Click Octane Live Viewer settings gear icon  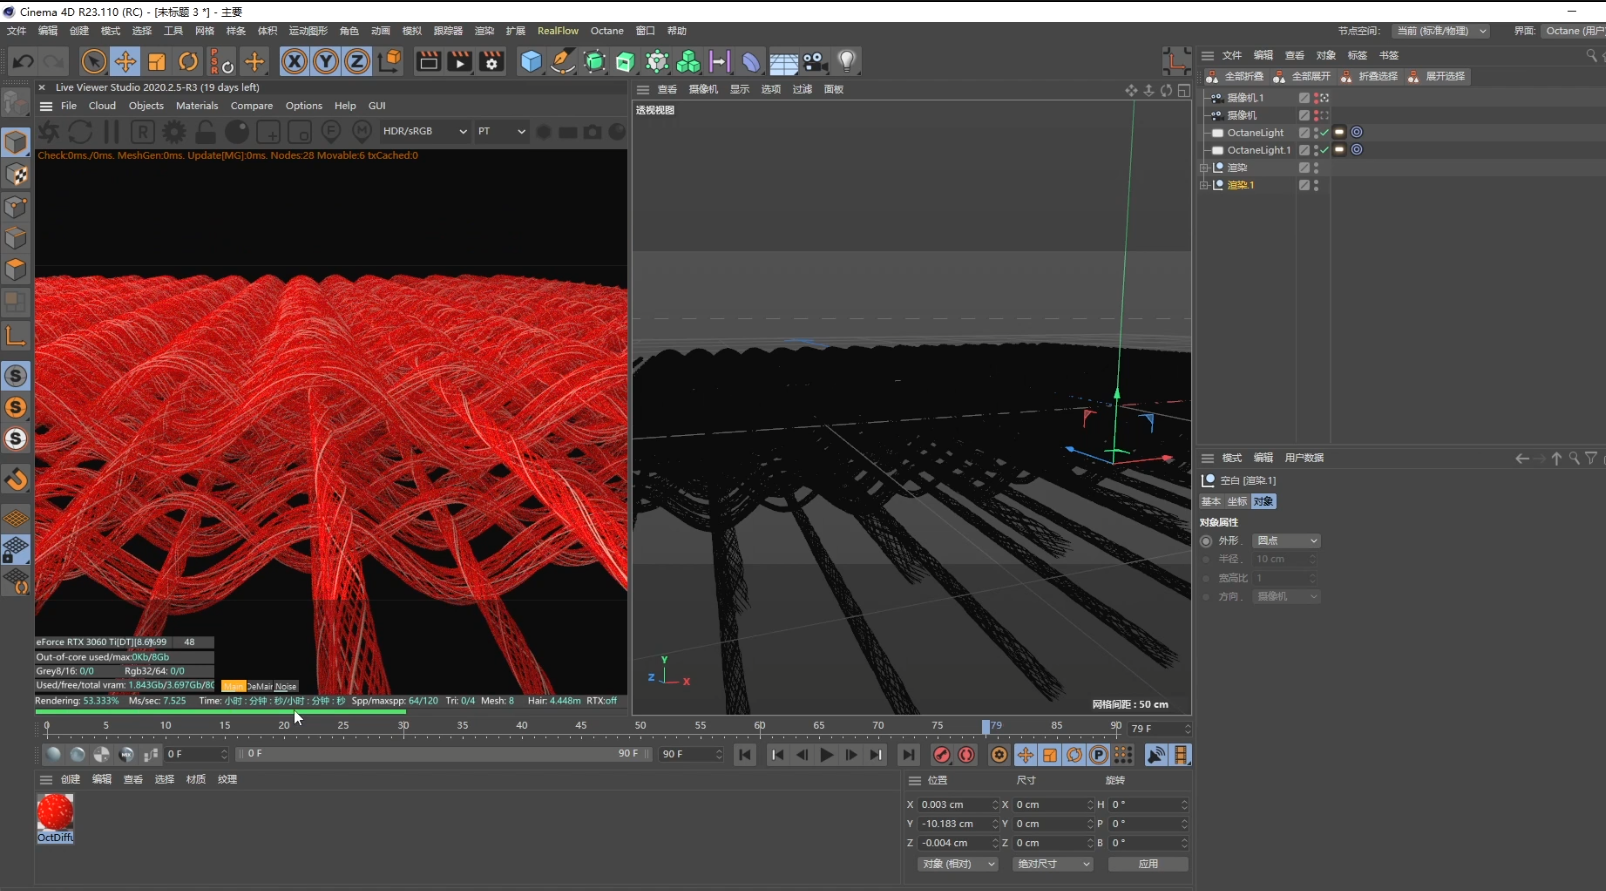coord(174,131)
